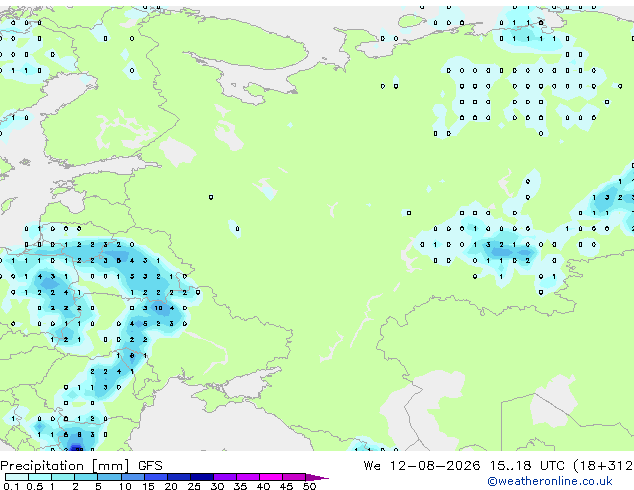This screenshot has height=490, width=634.
Task: Click the 20–25 mm legend color swatch
Action: coord(178,477)
